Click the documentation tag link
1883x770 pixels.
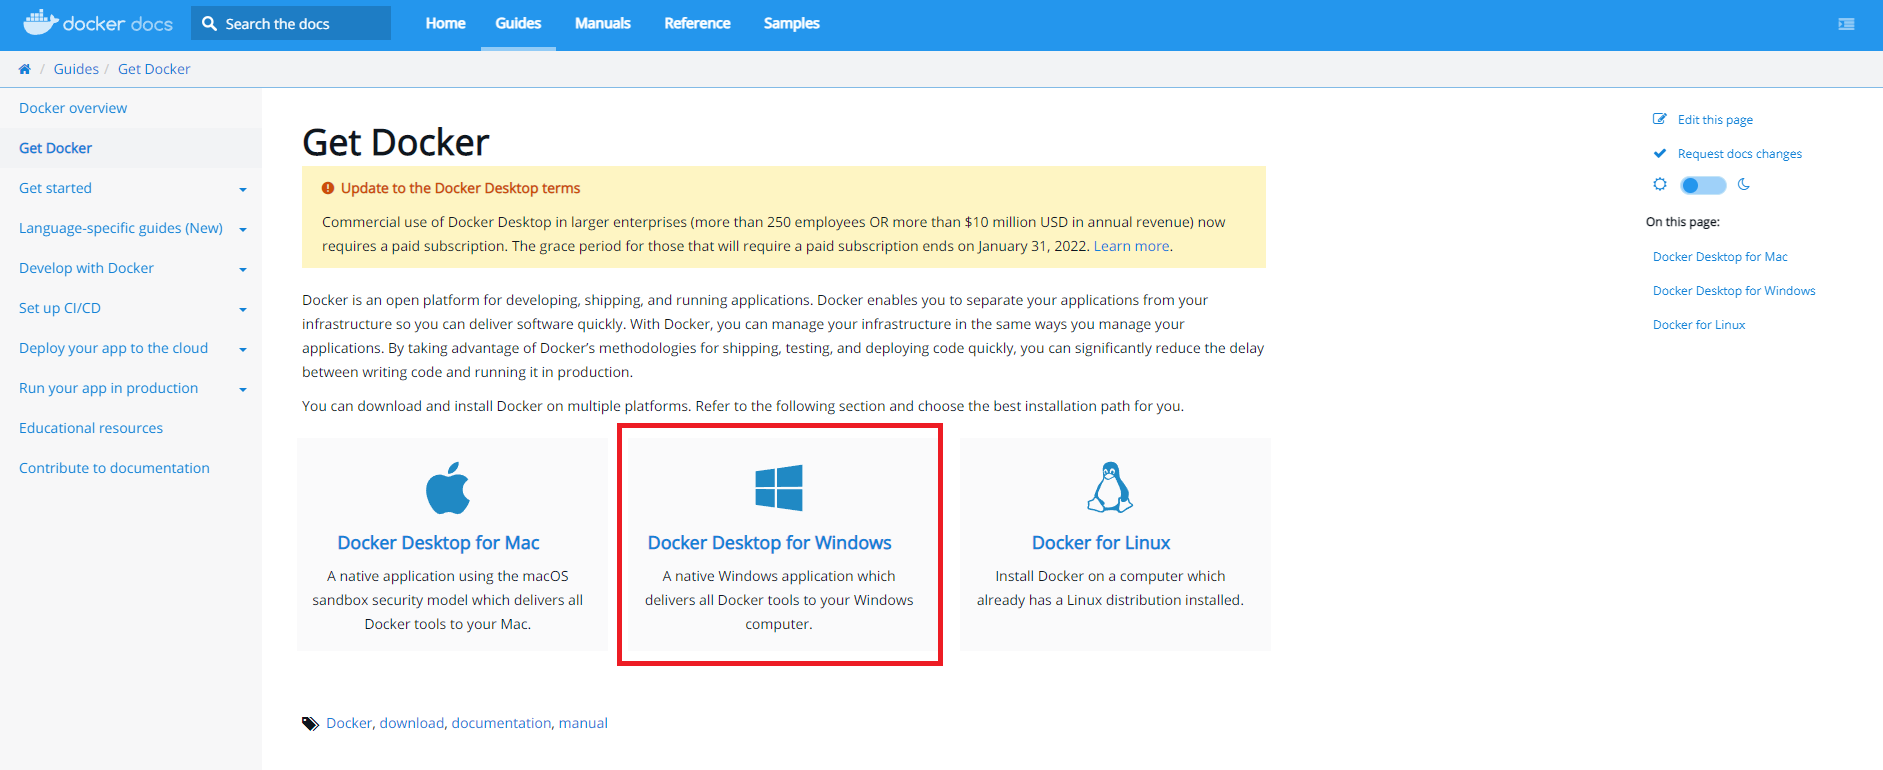pos(501,723)
